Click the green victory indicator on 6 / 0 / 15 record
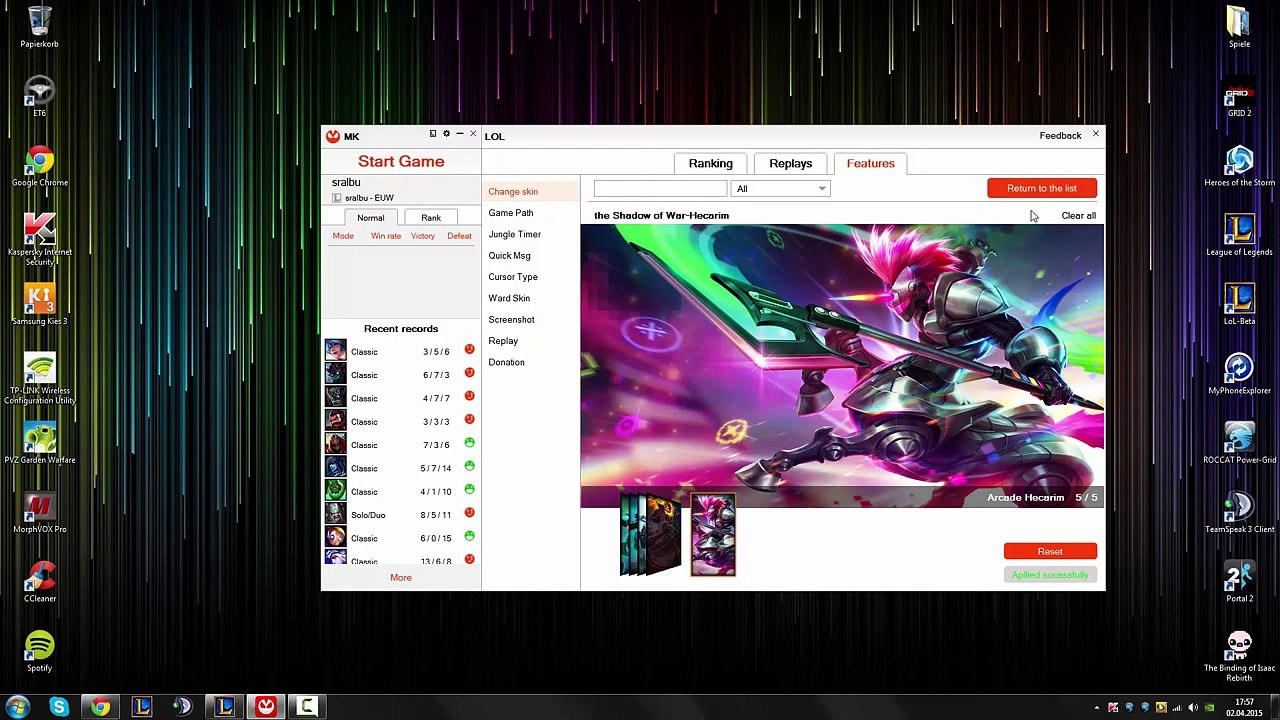The height and width of the screenshot is (720, 1280). 469,536
